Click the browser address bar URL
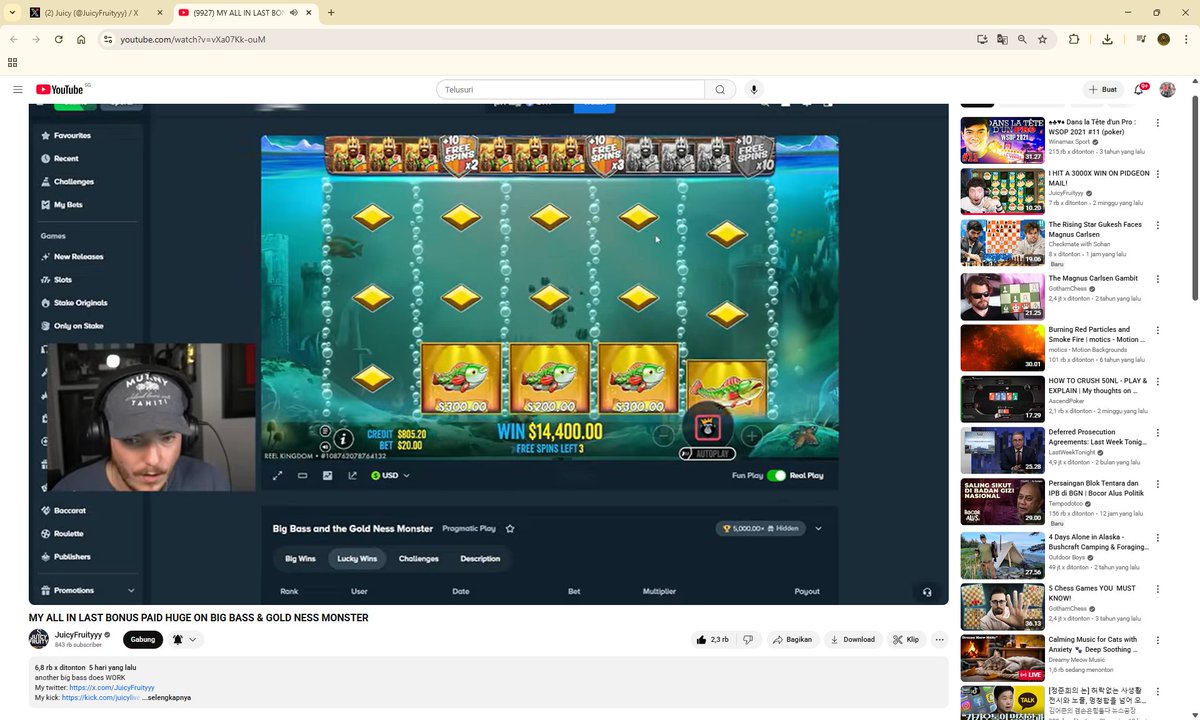The width and height of the screenshot is (1200, 720). (x=193, y=39)
